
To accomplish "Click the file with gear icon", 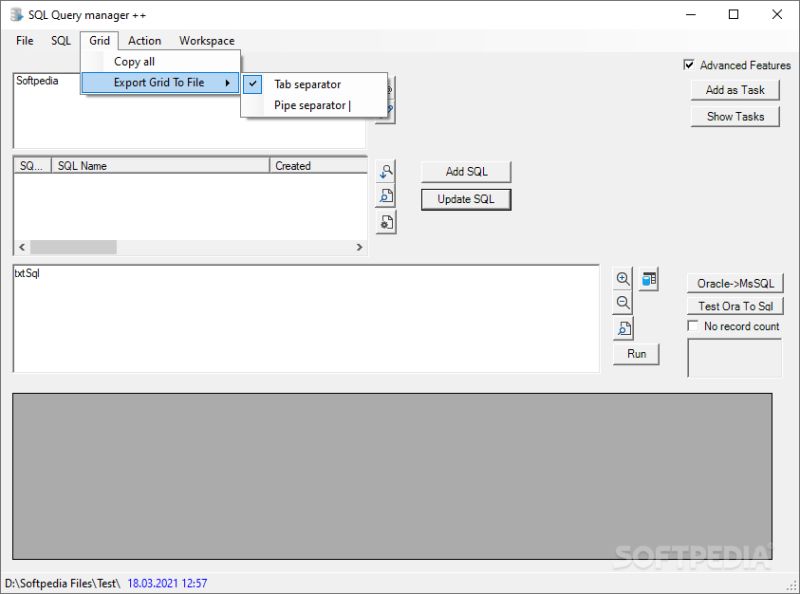I will pyautogui.click(x=386, y=222).
